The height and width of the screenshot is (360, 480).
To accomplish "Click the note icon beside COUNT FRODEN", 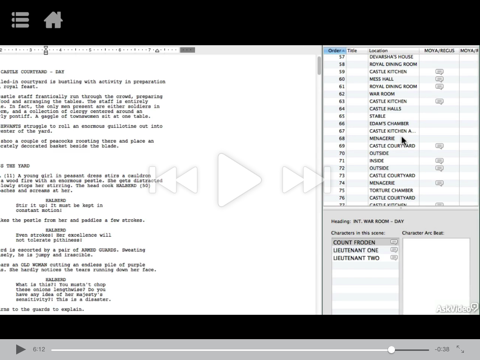I will (x=394, y=242).
